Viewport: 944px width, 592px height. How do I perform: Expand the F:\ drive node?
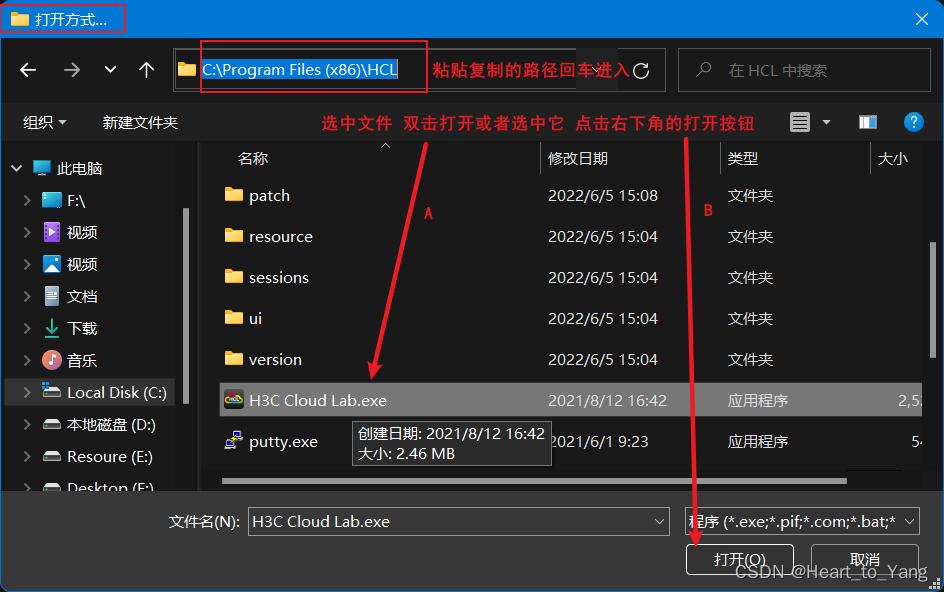point(27,200)
